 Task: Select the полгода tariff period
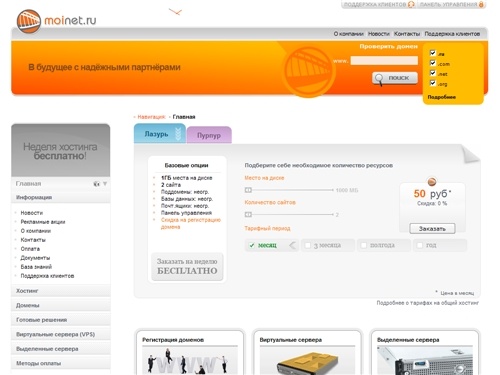click(x=383, y=245)
